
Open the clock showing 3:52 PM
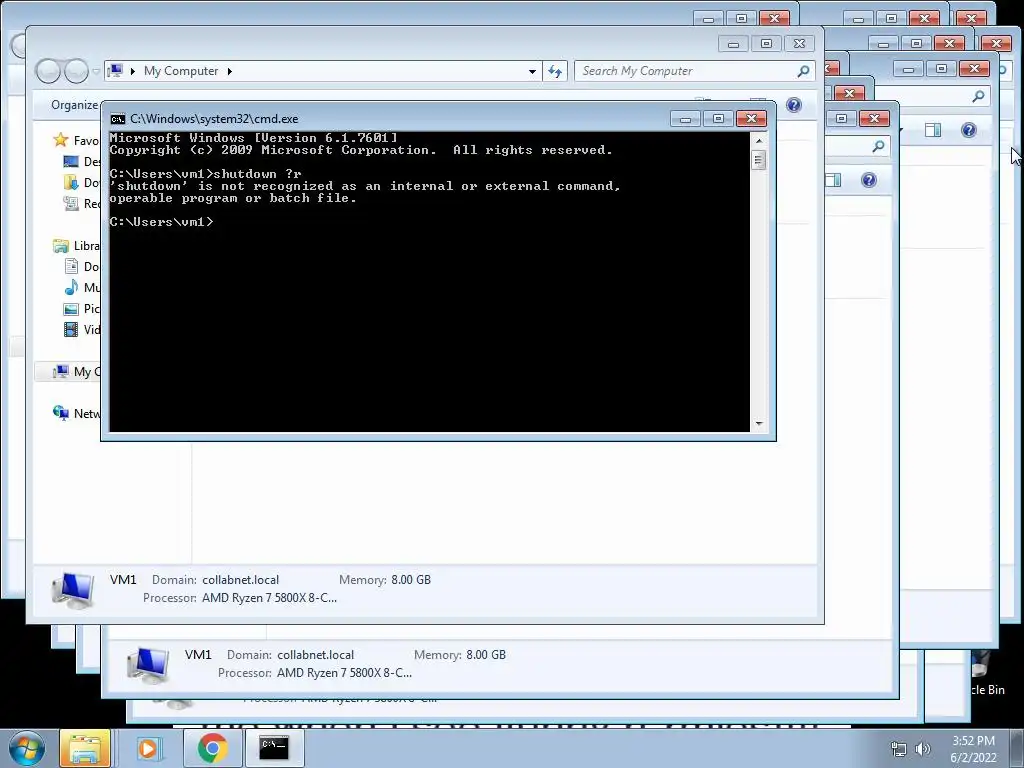click(x=973, y=749)
